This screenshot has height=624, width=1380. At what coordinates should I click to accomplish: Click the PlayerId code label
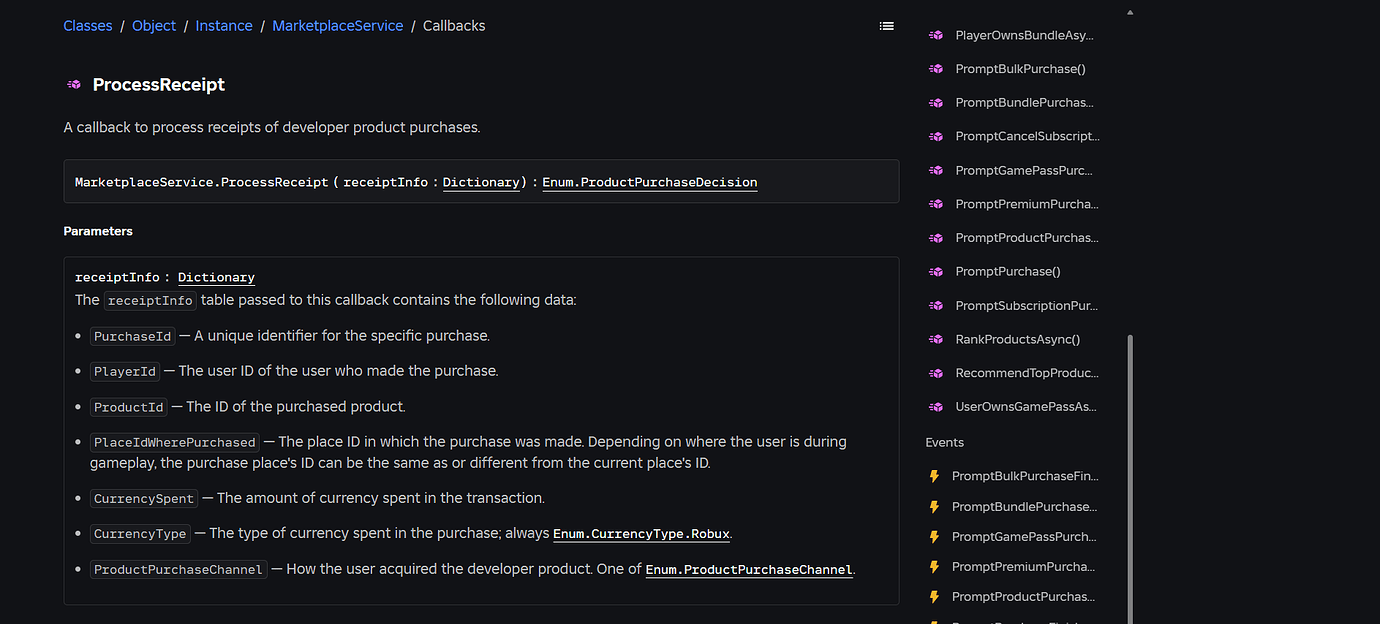point(125,372)
